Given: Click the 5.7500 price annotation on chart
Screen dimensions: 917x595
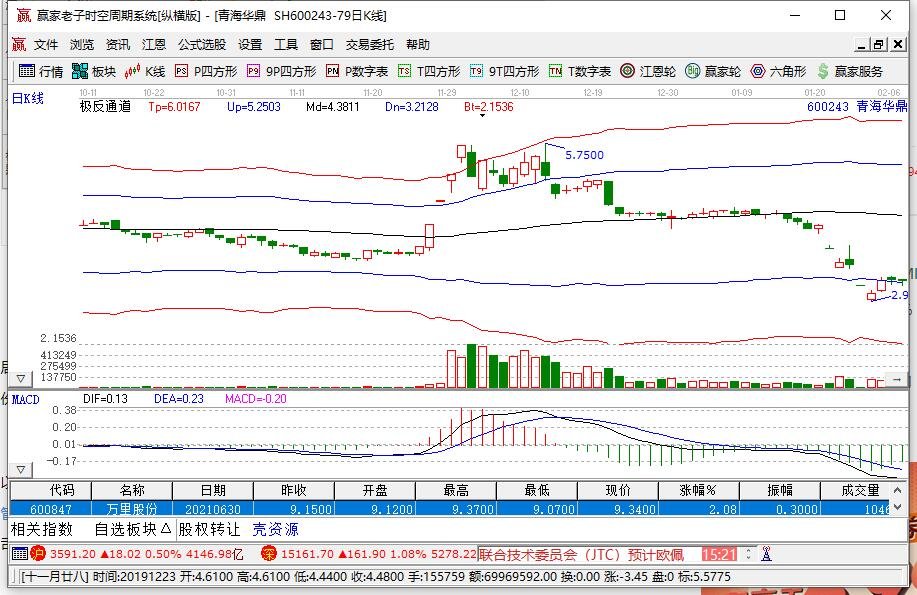Looking at the screenshot, I should [x=584, y=155].
